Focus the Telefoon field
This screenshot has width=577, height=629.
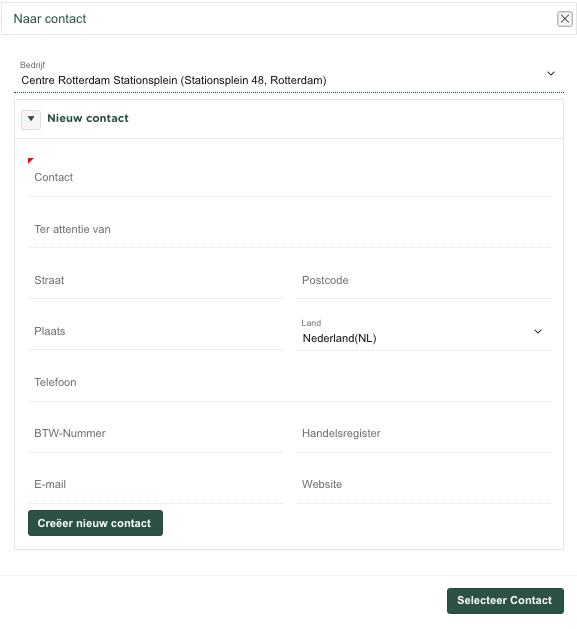point(289,382)
